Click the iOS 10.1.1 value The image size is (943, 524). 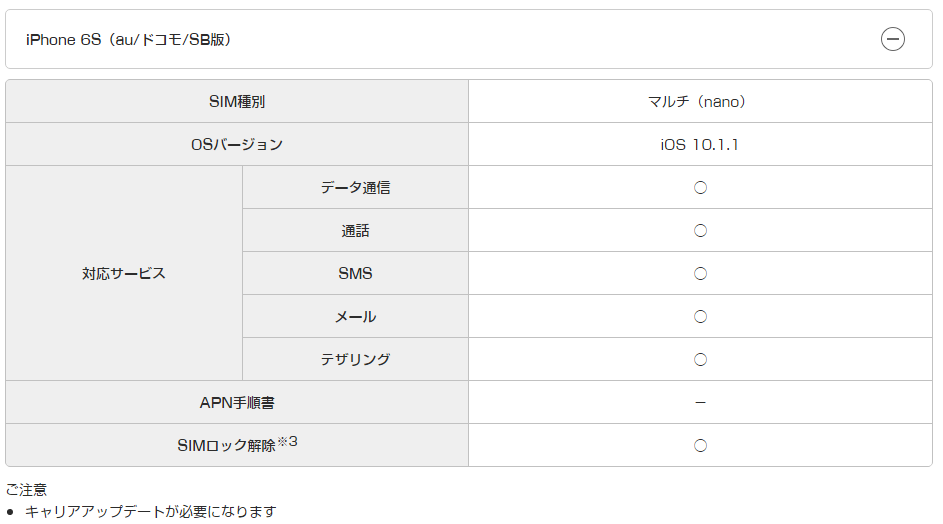click(x=699, y=145)
